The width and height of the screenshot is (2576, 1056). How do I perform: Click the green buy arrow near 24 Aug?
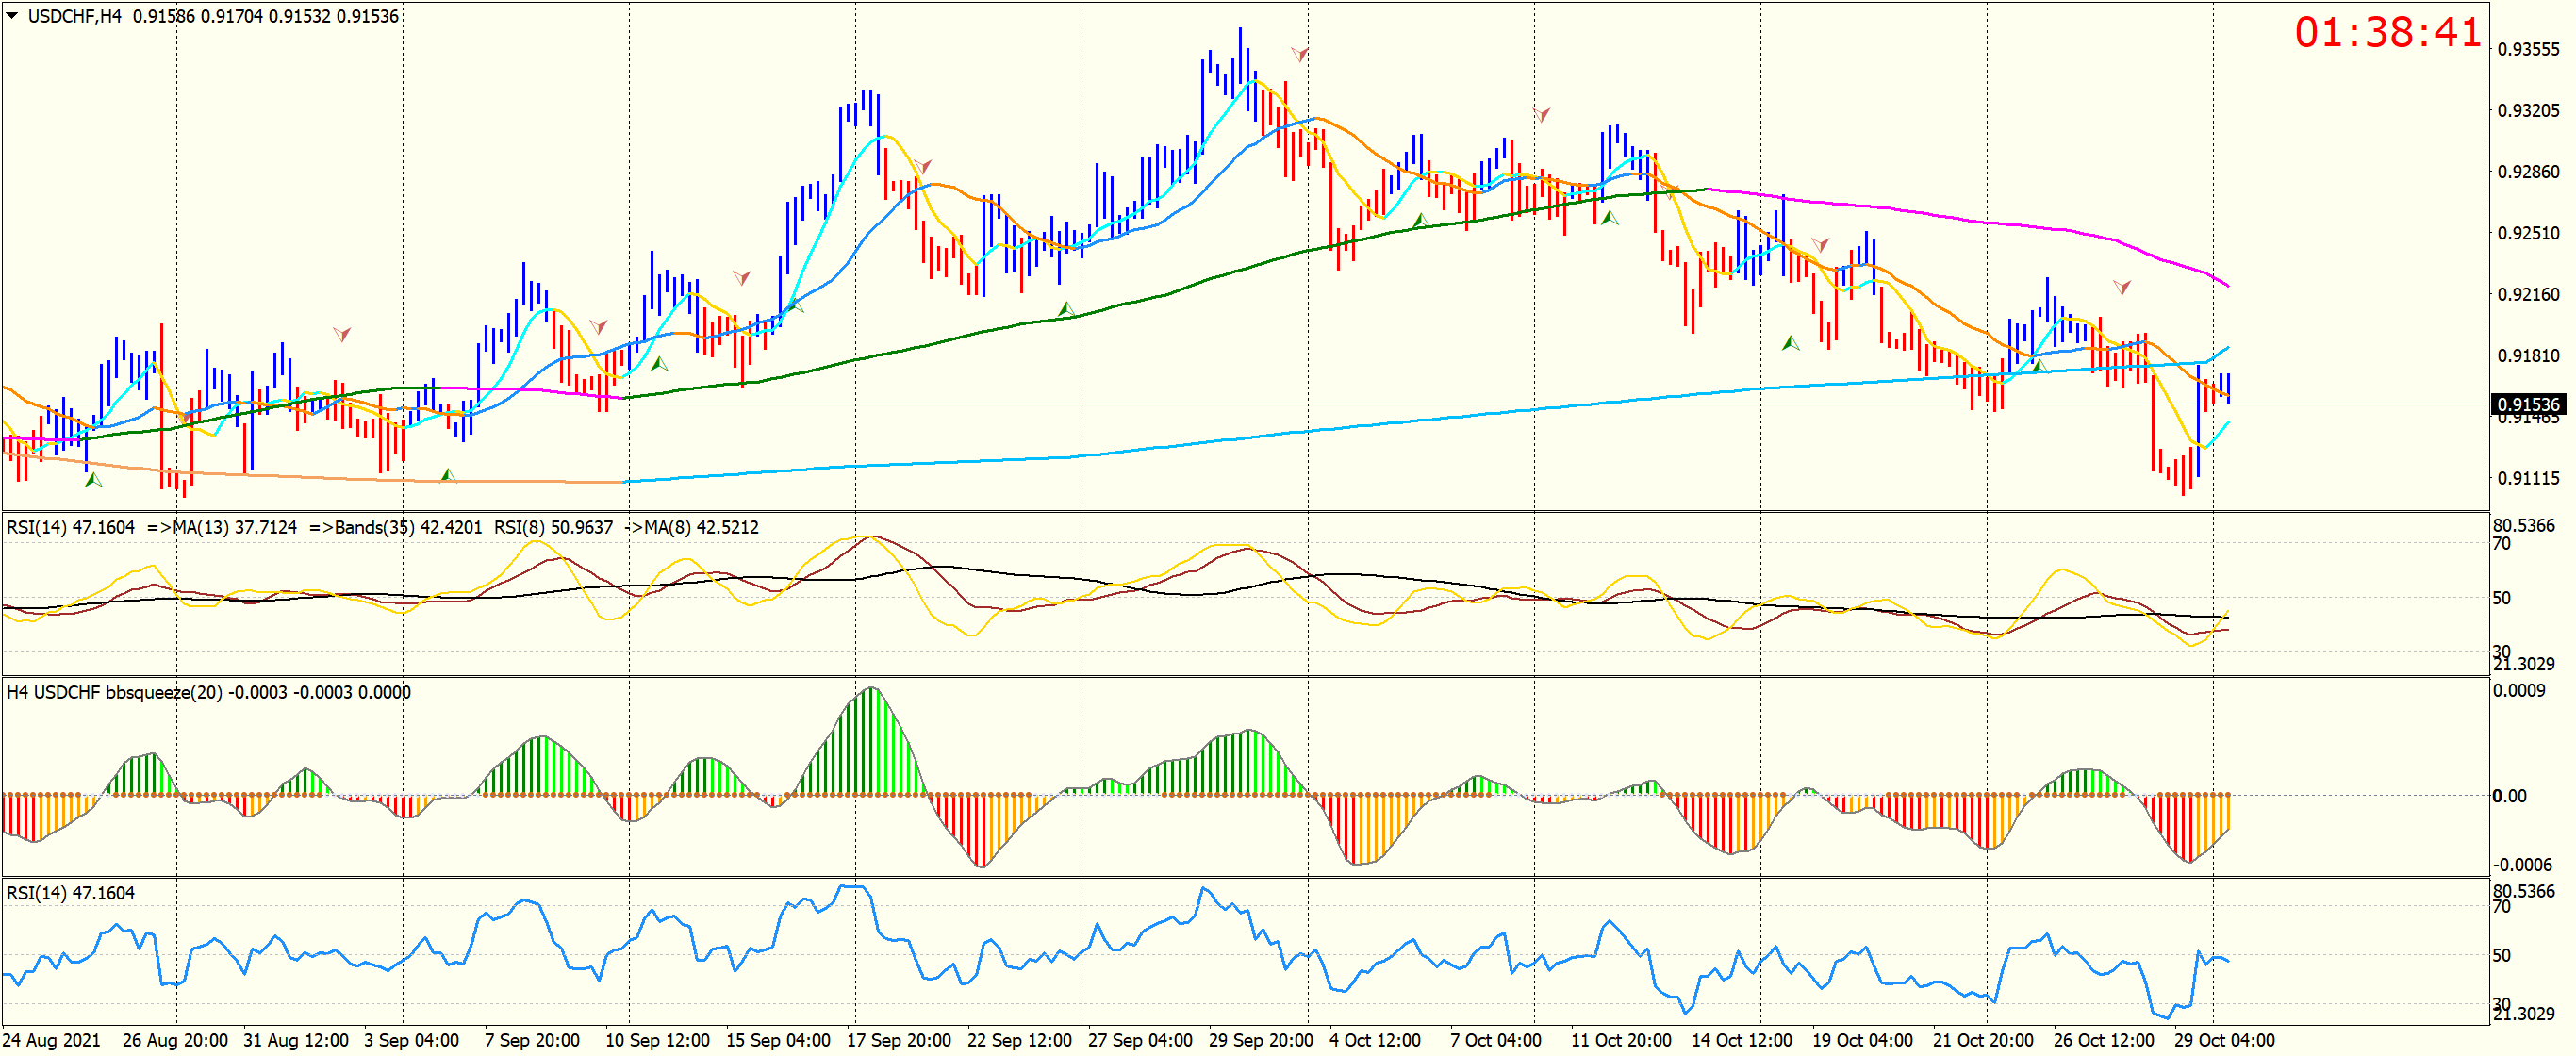click(93, 480)
